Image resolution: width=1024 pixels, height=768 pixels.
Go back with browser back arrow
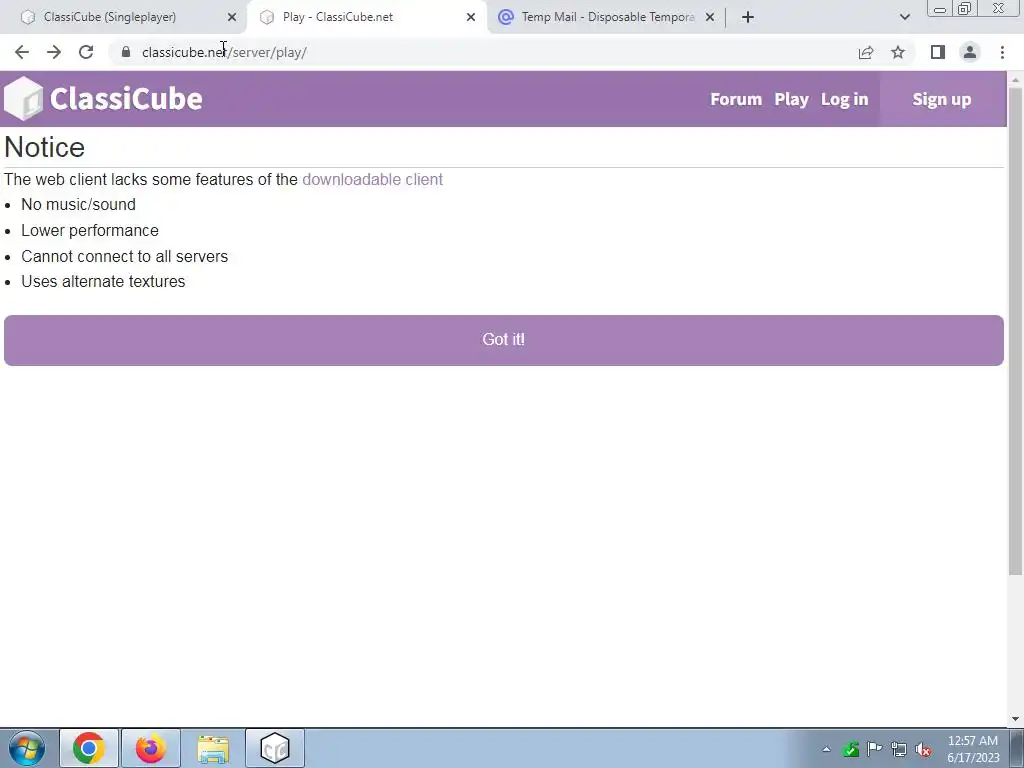pyautogui.click(x=22, y=52)
